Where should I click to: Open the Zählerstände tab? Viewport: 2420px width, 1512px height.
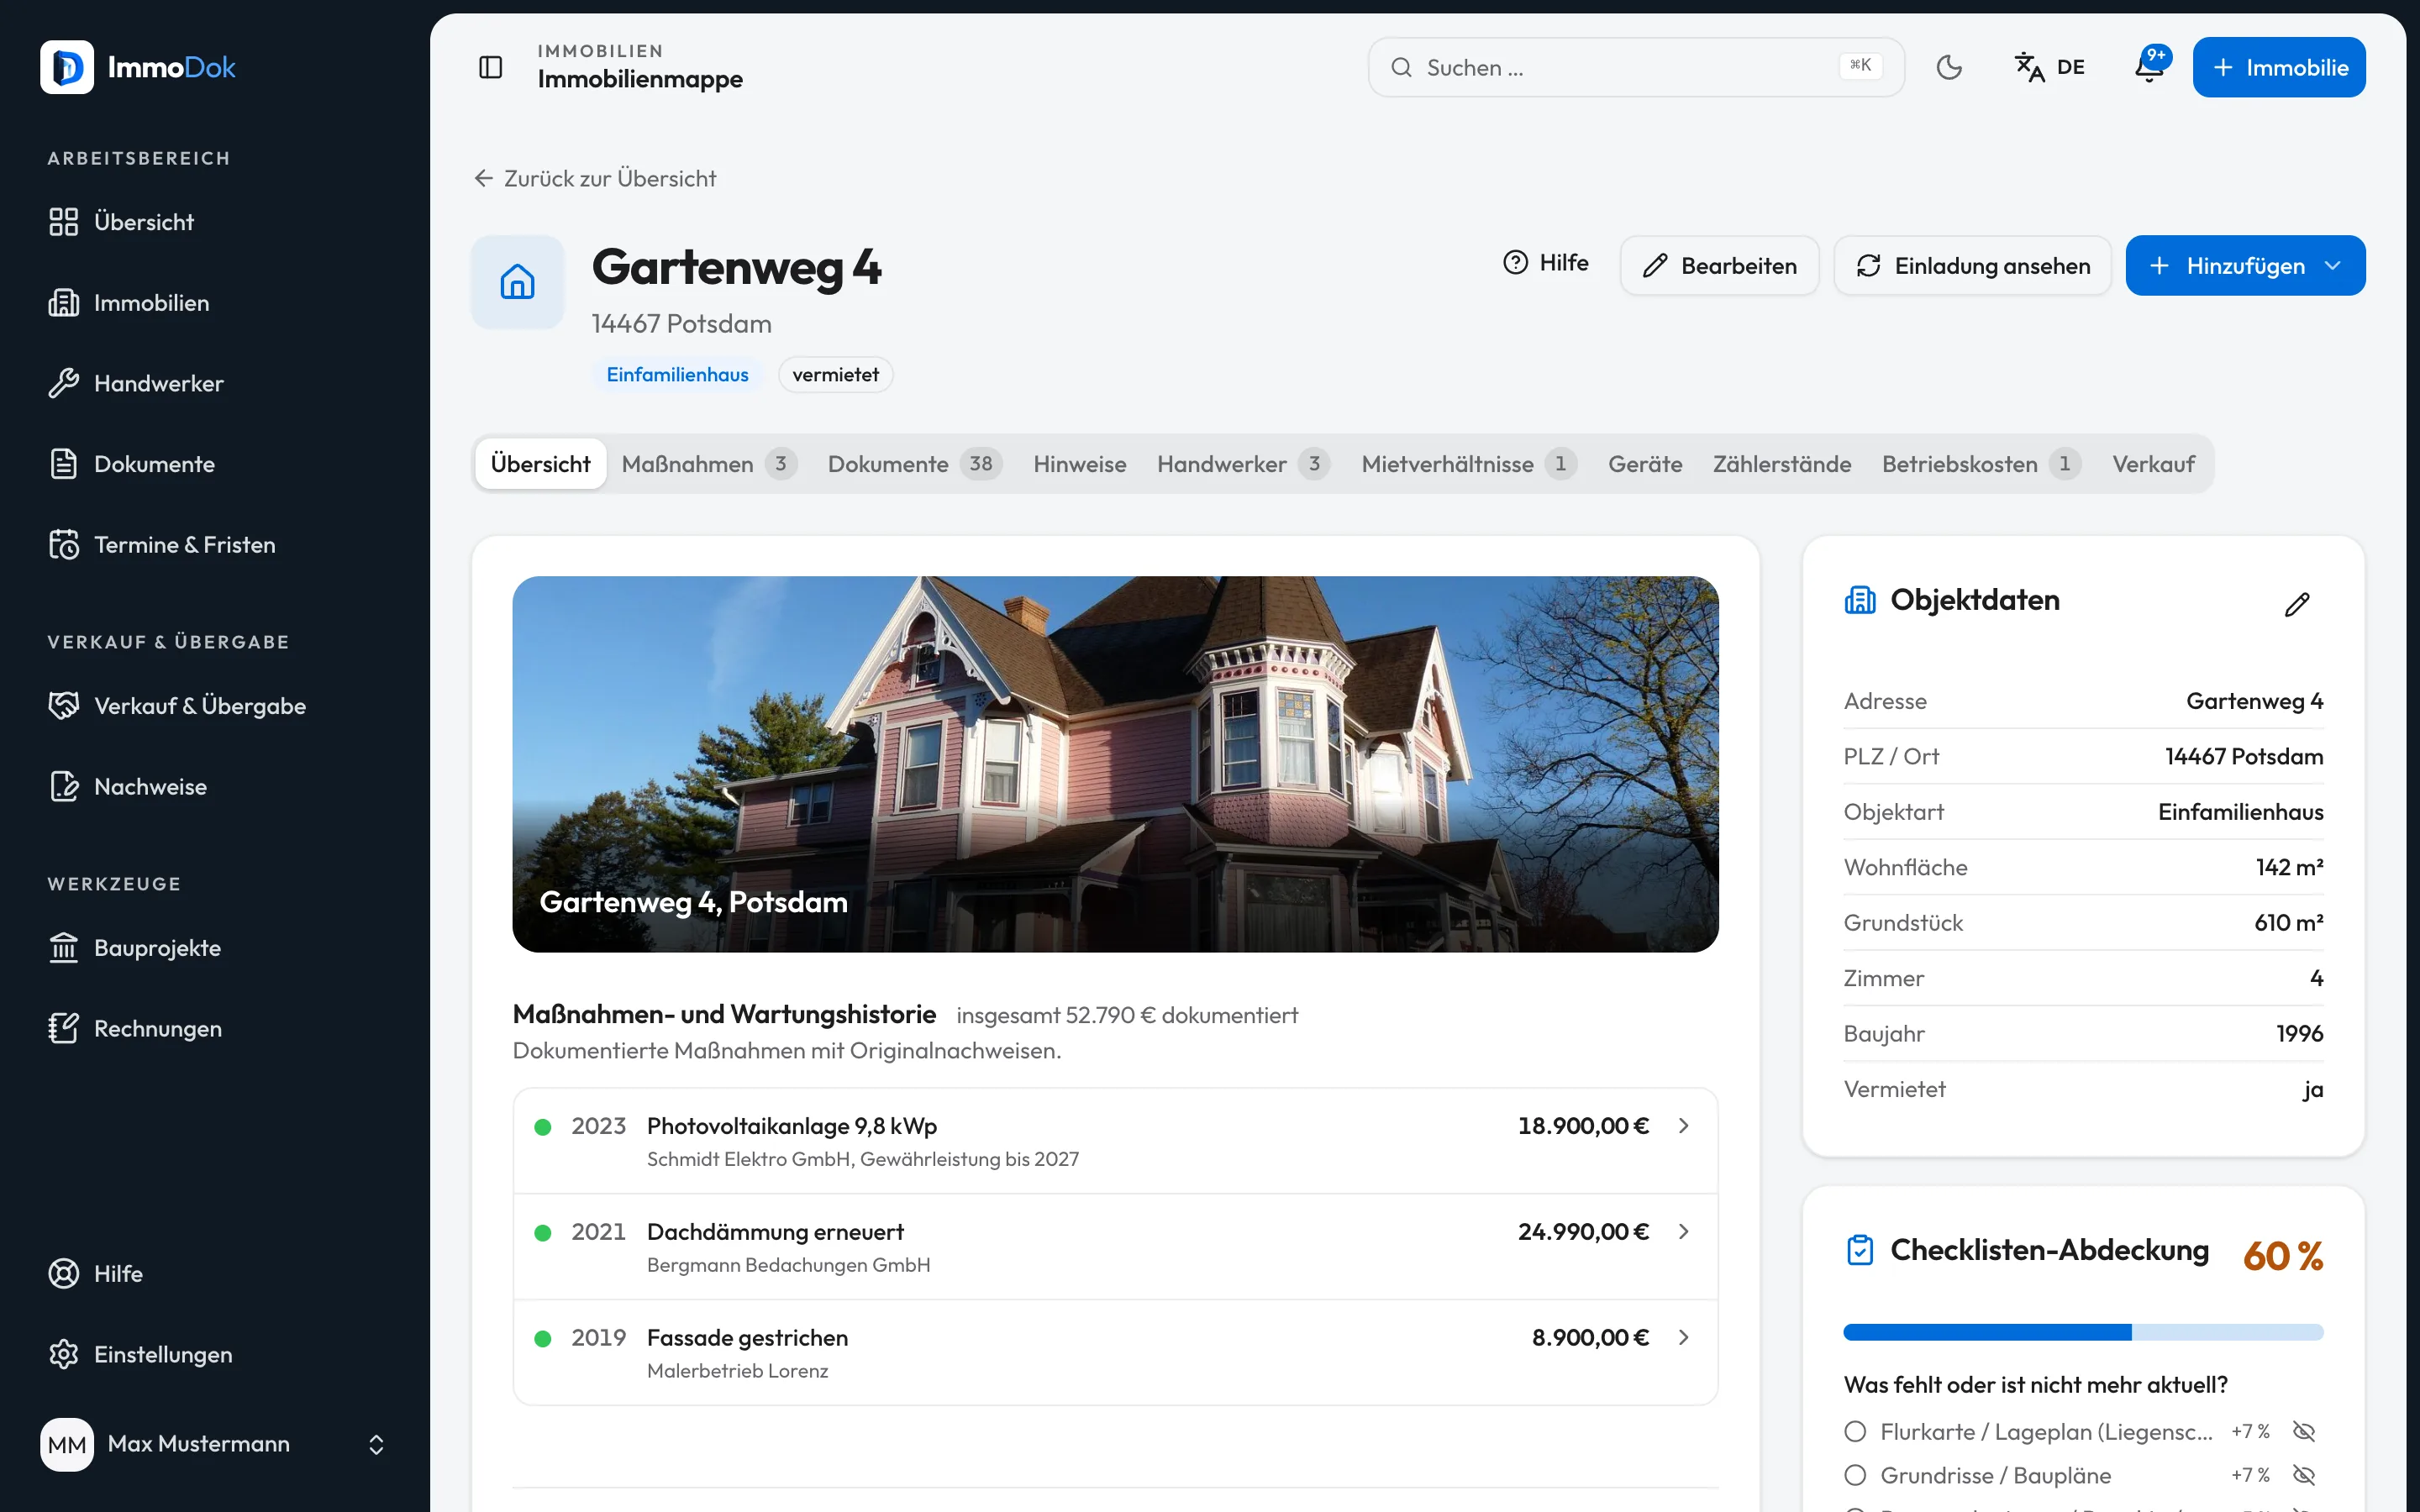[1782, 464]
